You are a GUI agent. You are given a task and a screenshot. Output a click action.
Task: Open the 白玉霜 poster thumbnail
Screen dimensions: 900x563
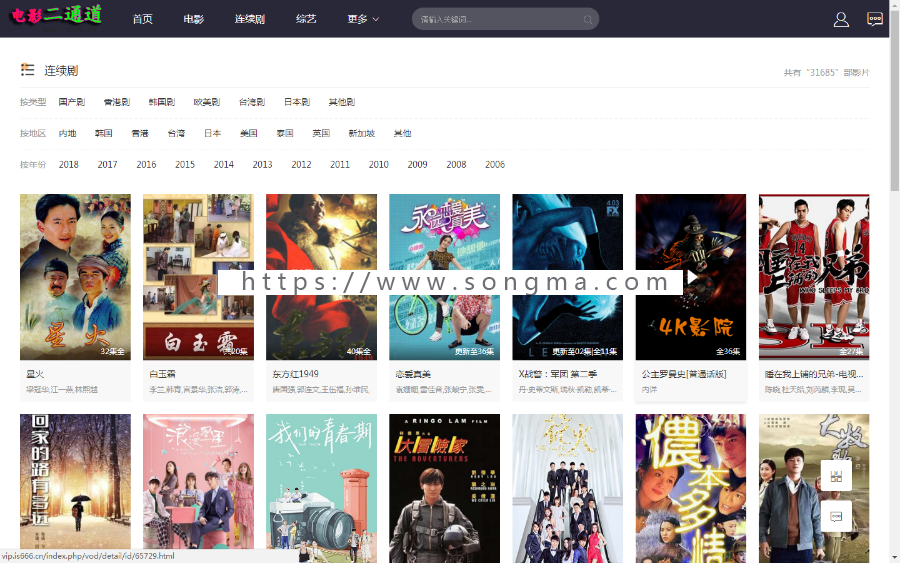click(x=198, y=277)
